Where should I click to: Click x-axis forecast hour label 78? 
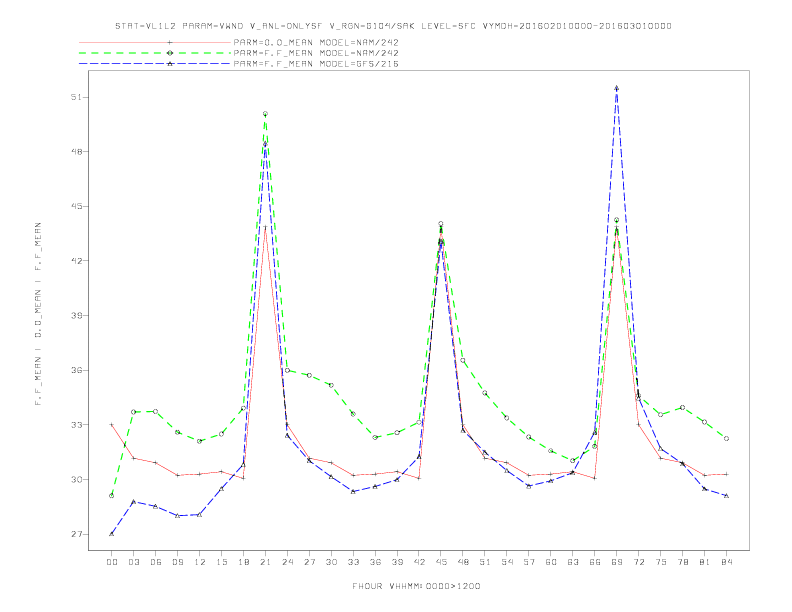(682, 562)
